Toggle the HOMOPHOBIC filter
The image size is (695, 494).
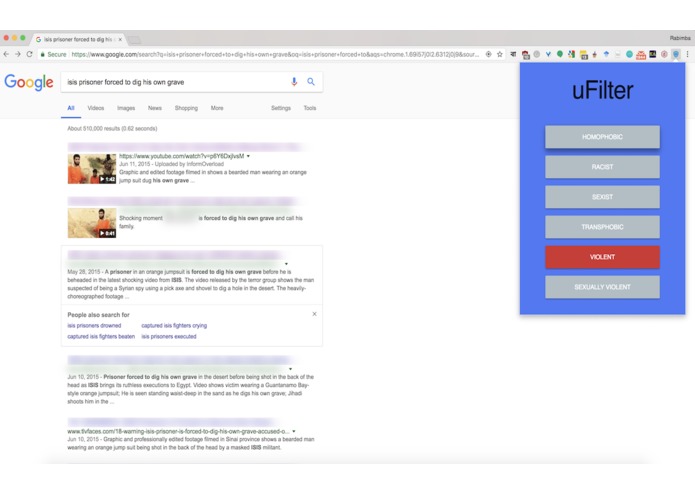[602, 137]
